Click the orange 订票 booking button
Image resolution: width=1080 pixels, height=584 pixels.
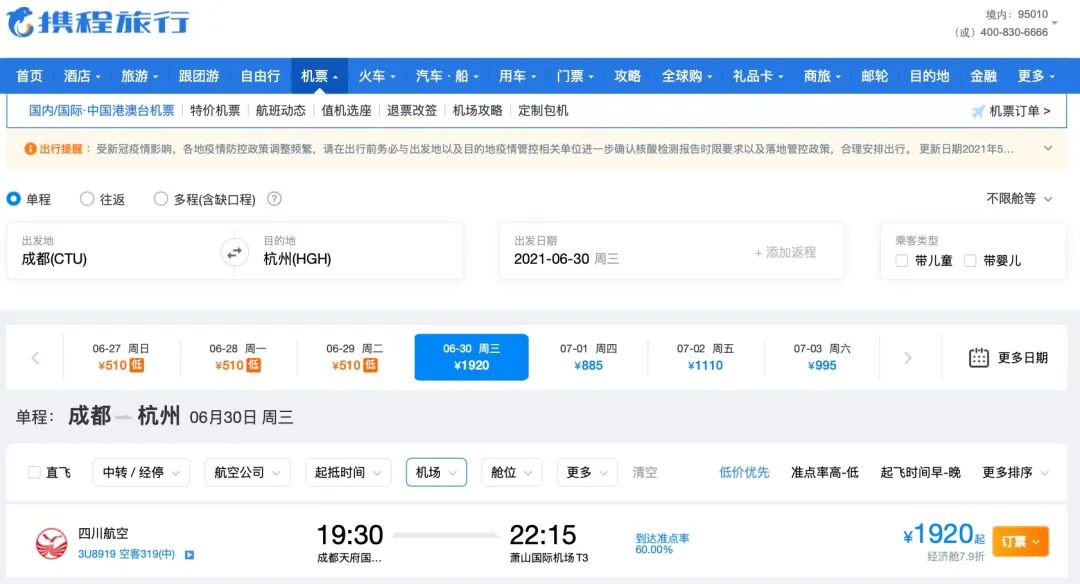click(1020, 539)
